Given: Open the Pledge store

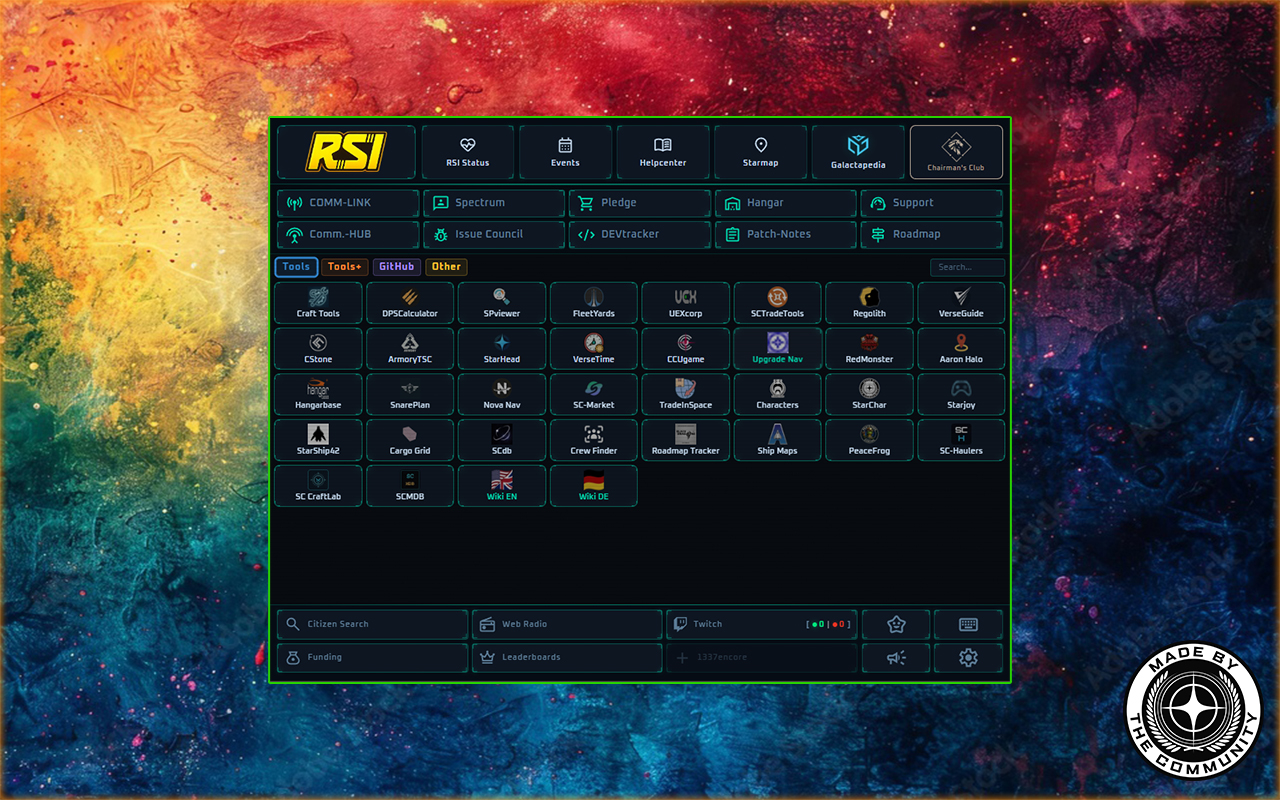Looking at the screenshot, I should tap(640, 203).
